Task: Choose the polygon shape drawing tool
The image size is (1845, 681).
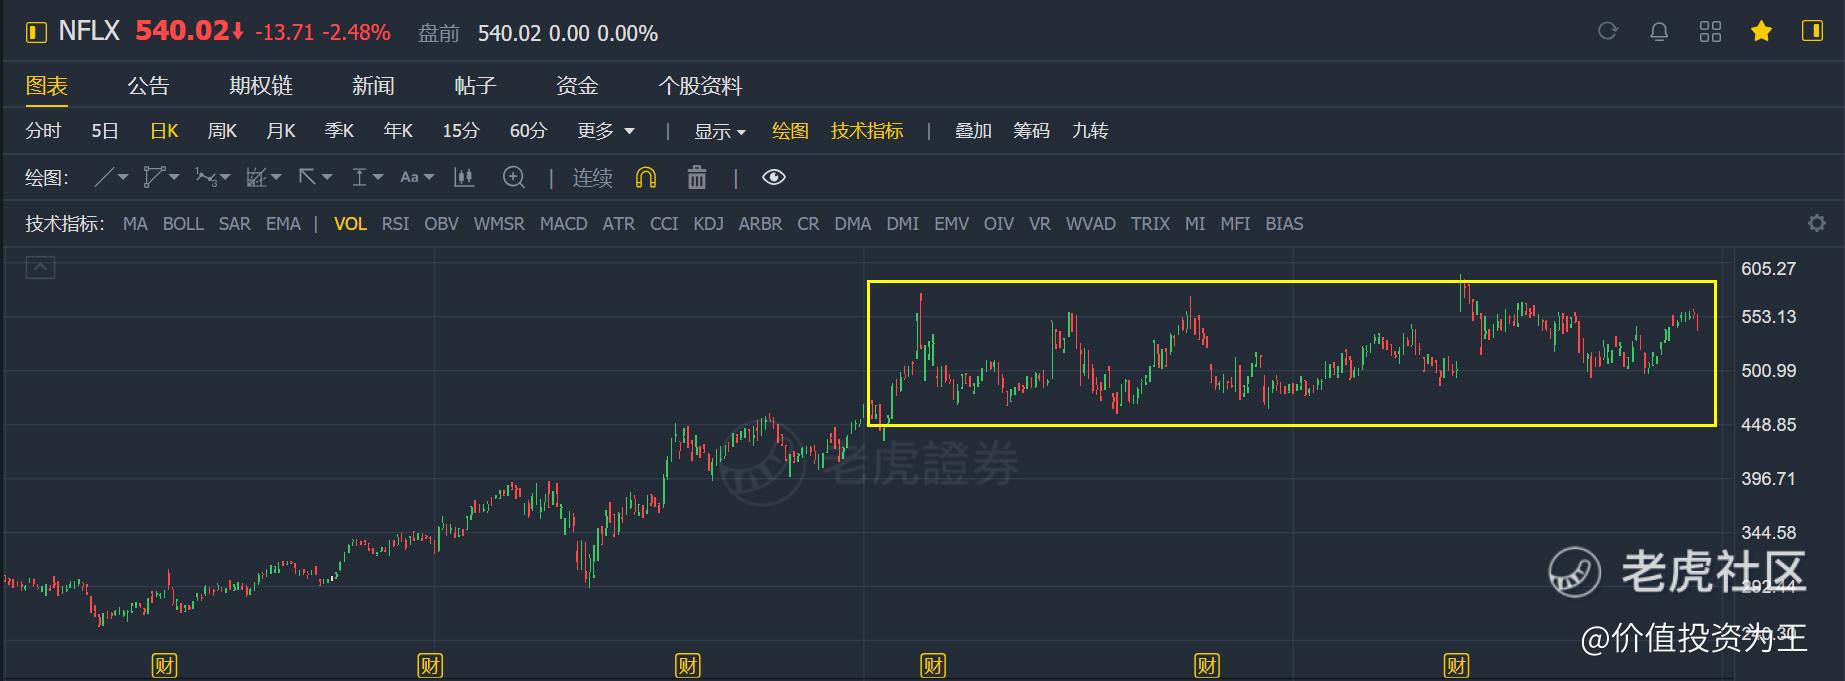Action: click(160, 178)
